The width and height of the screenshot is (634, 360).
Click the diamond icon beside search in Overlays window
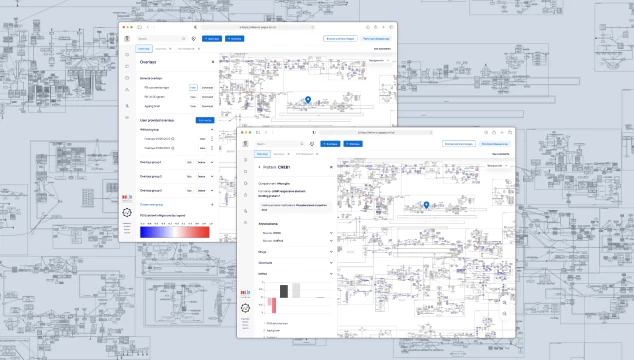[x=194, y=39]
